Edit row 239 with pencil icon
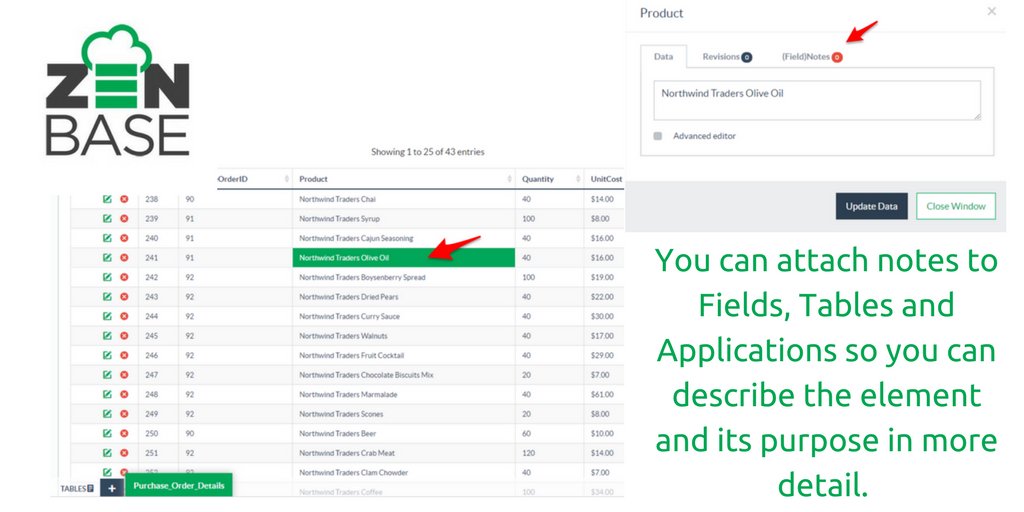The image size is (1024, 512). click(108, 219)
